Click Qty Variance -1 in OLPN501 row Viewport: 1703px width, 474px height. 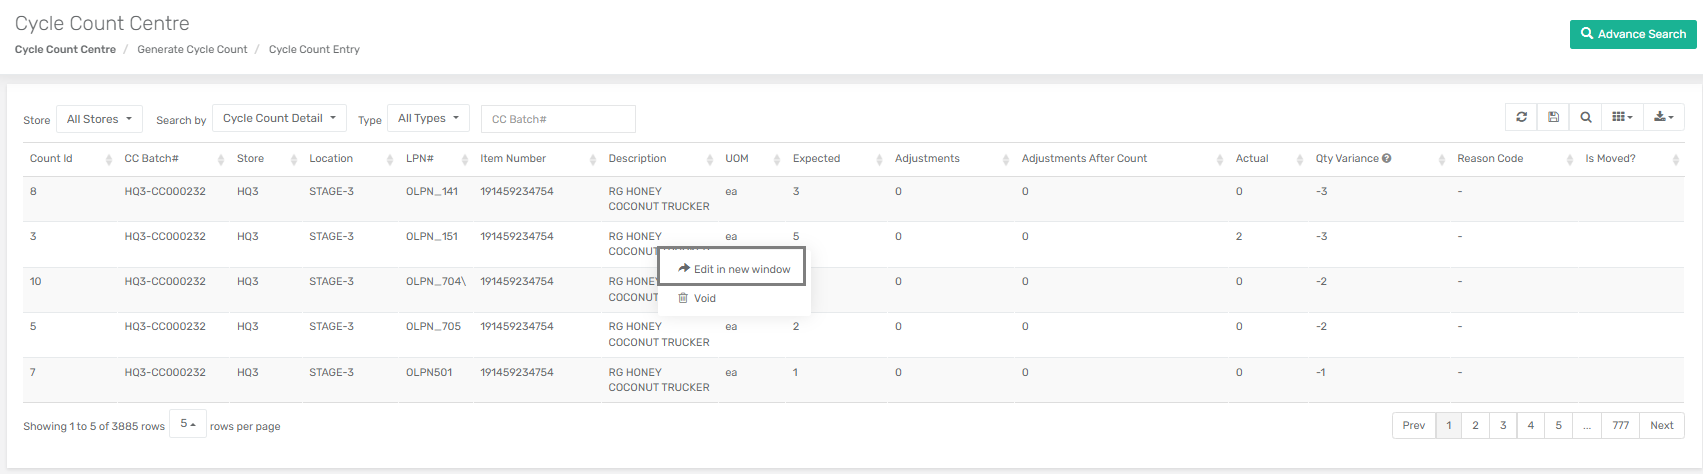pos(1321,372)
